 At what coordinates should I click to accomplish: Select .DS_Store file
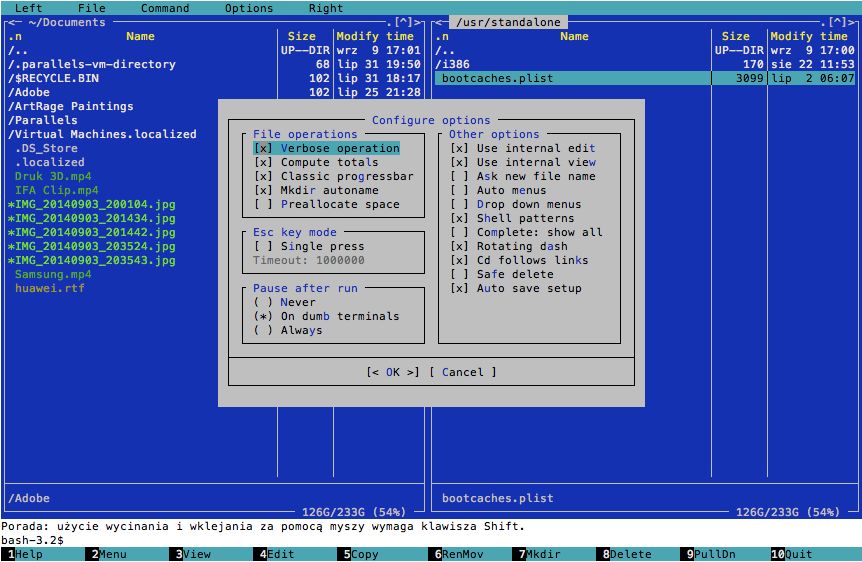(46, 148)
